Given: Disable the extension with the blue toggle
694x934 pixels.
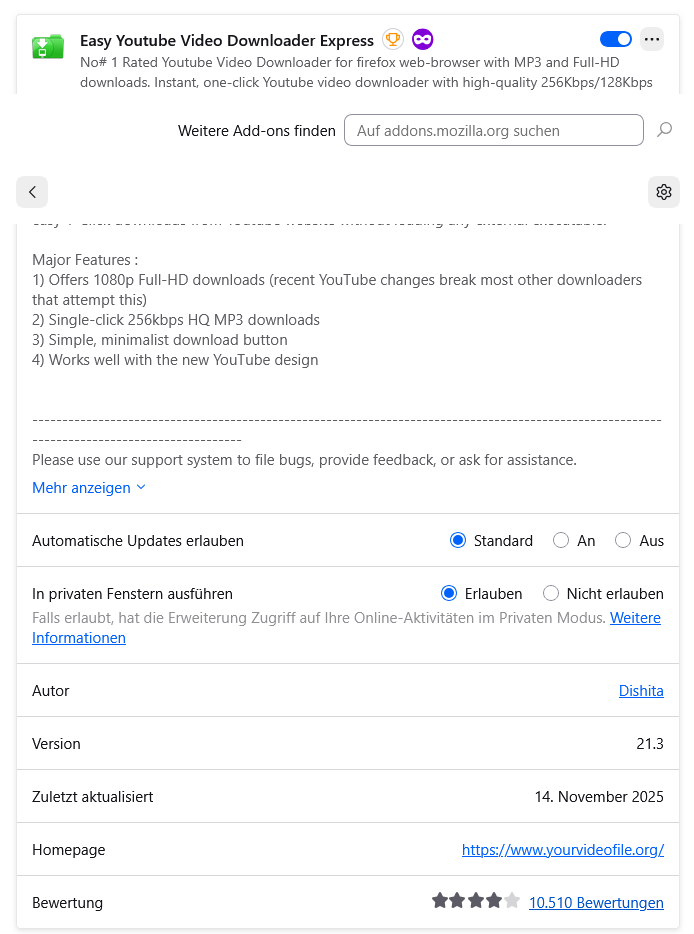Looking at the screenshot, I should 616,39.
